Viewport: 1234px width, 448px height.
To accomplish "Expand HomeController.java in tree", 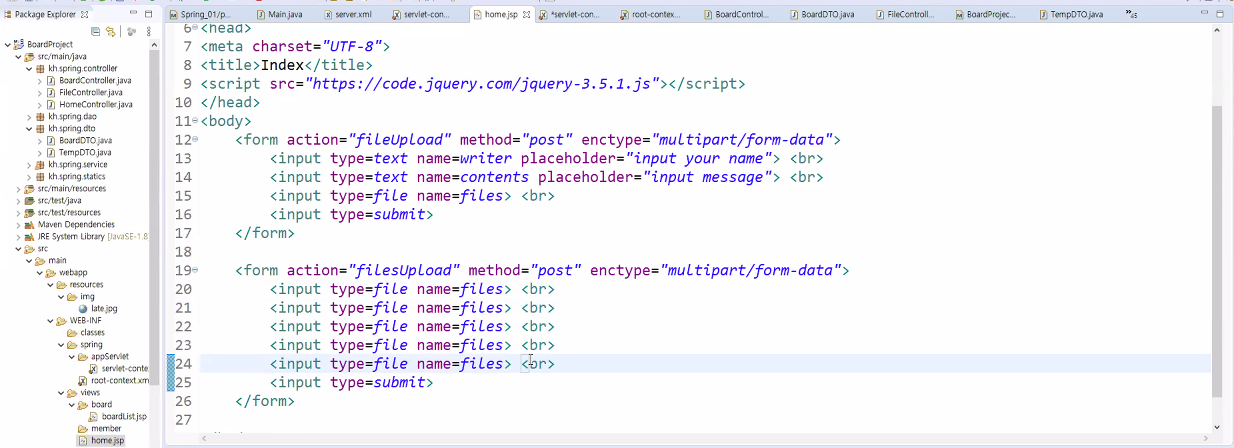I will [x=40, y=105].
